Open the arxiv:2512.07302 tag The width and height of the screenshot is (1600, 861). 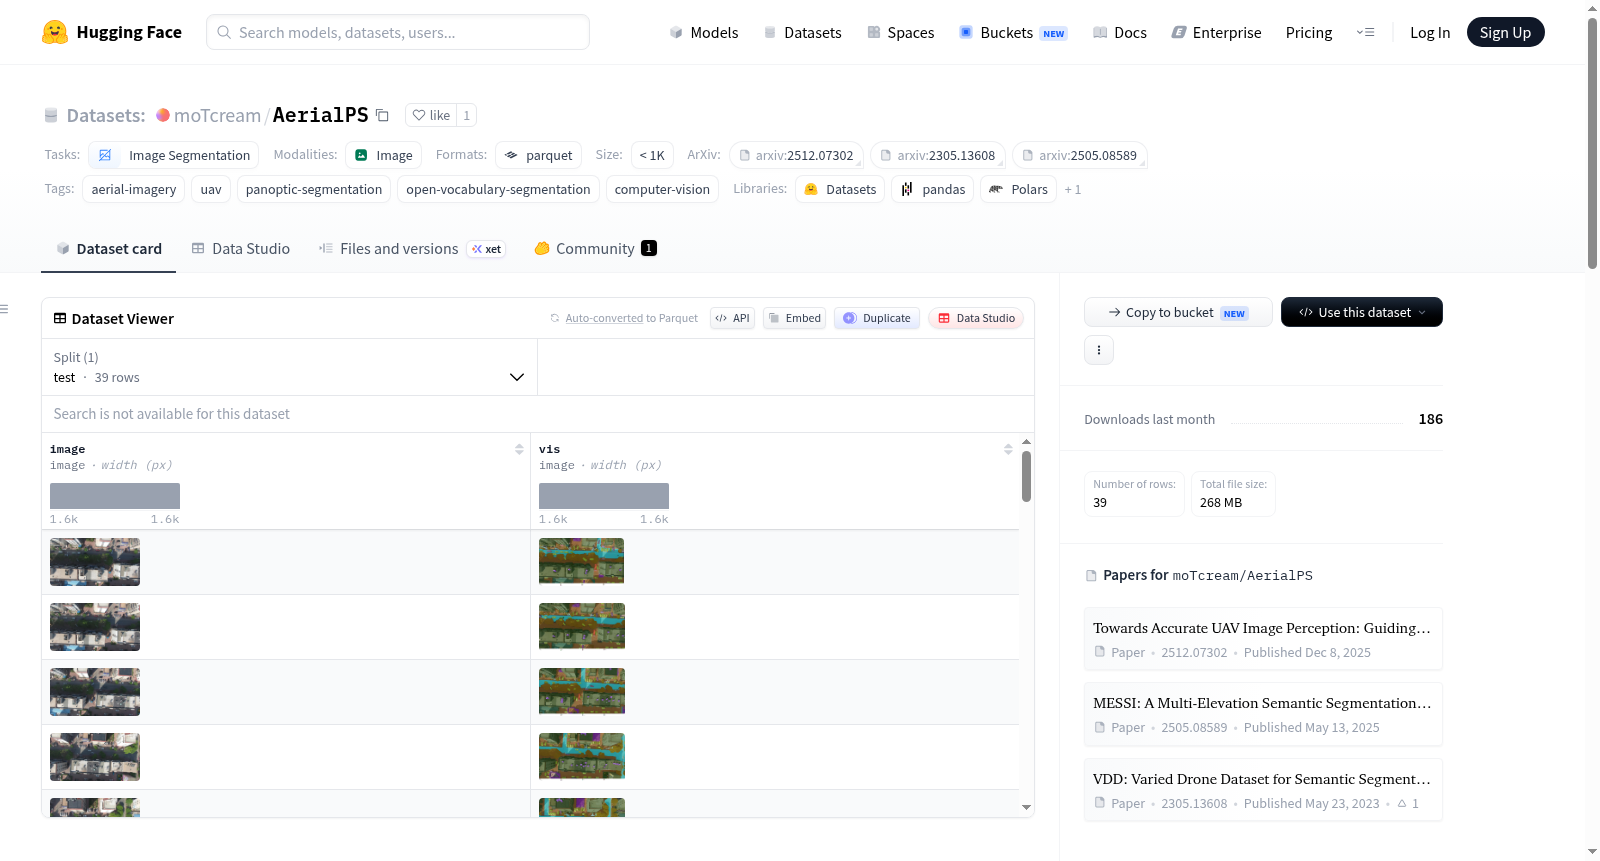pyautogui.click(x=797, y=155)
